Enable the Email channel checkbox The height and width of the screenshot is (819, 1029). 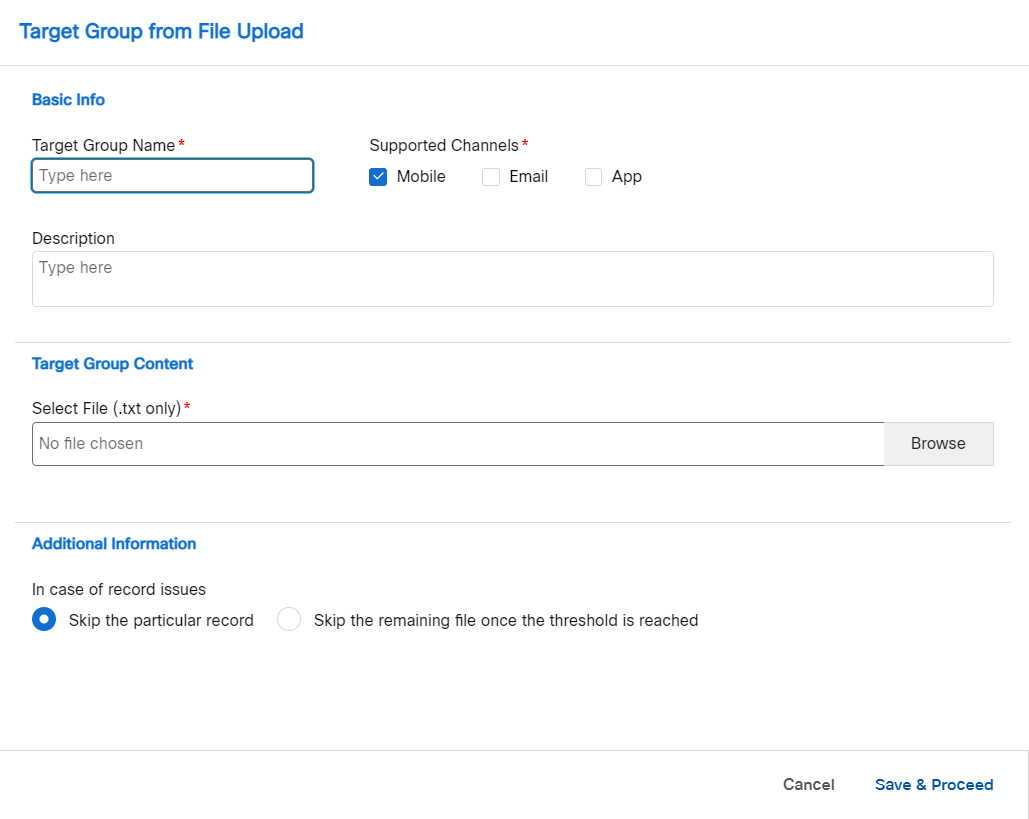click(491, 177)
